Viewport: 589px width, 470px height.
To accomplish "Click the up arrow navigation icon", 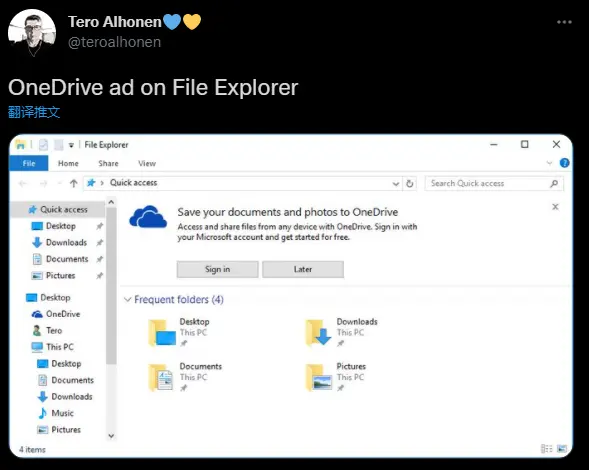I will coord(74,183).
